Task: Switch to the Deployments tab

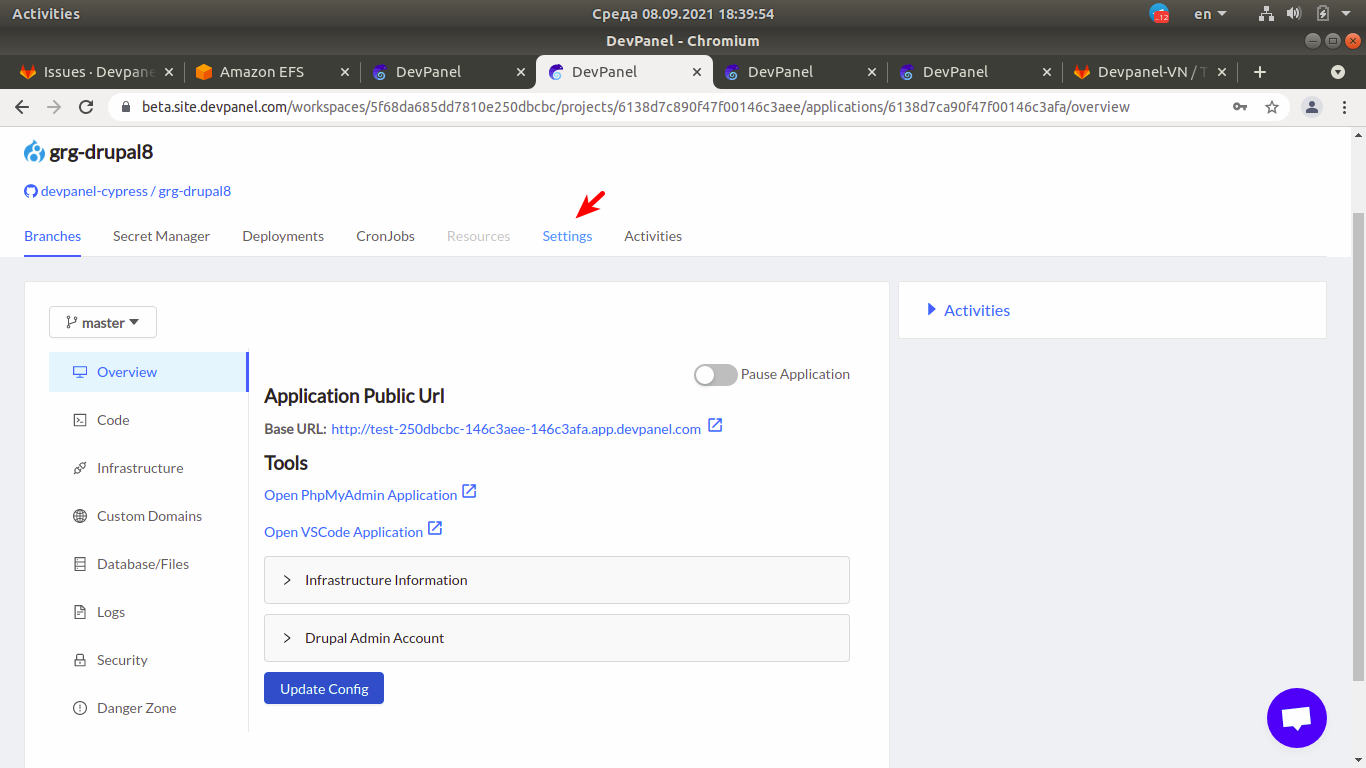Action: point(283,236)
